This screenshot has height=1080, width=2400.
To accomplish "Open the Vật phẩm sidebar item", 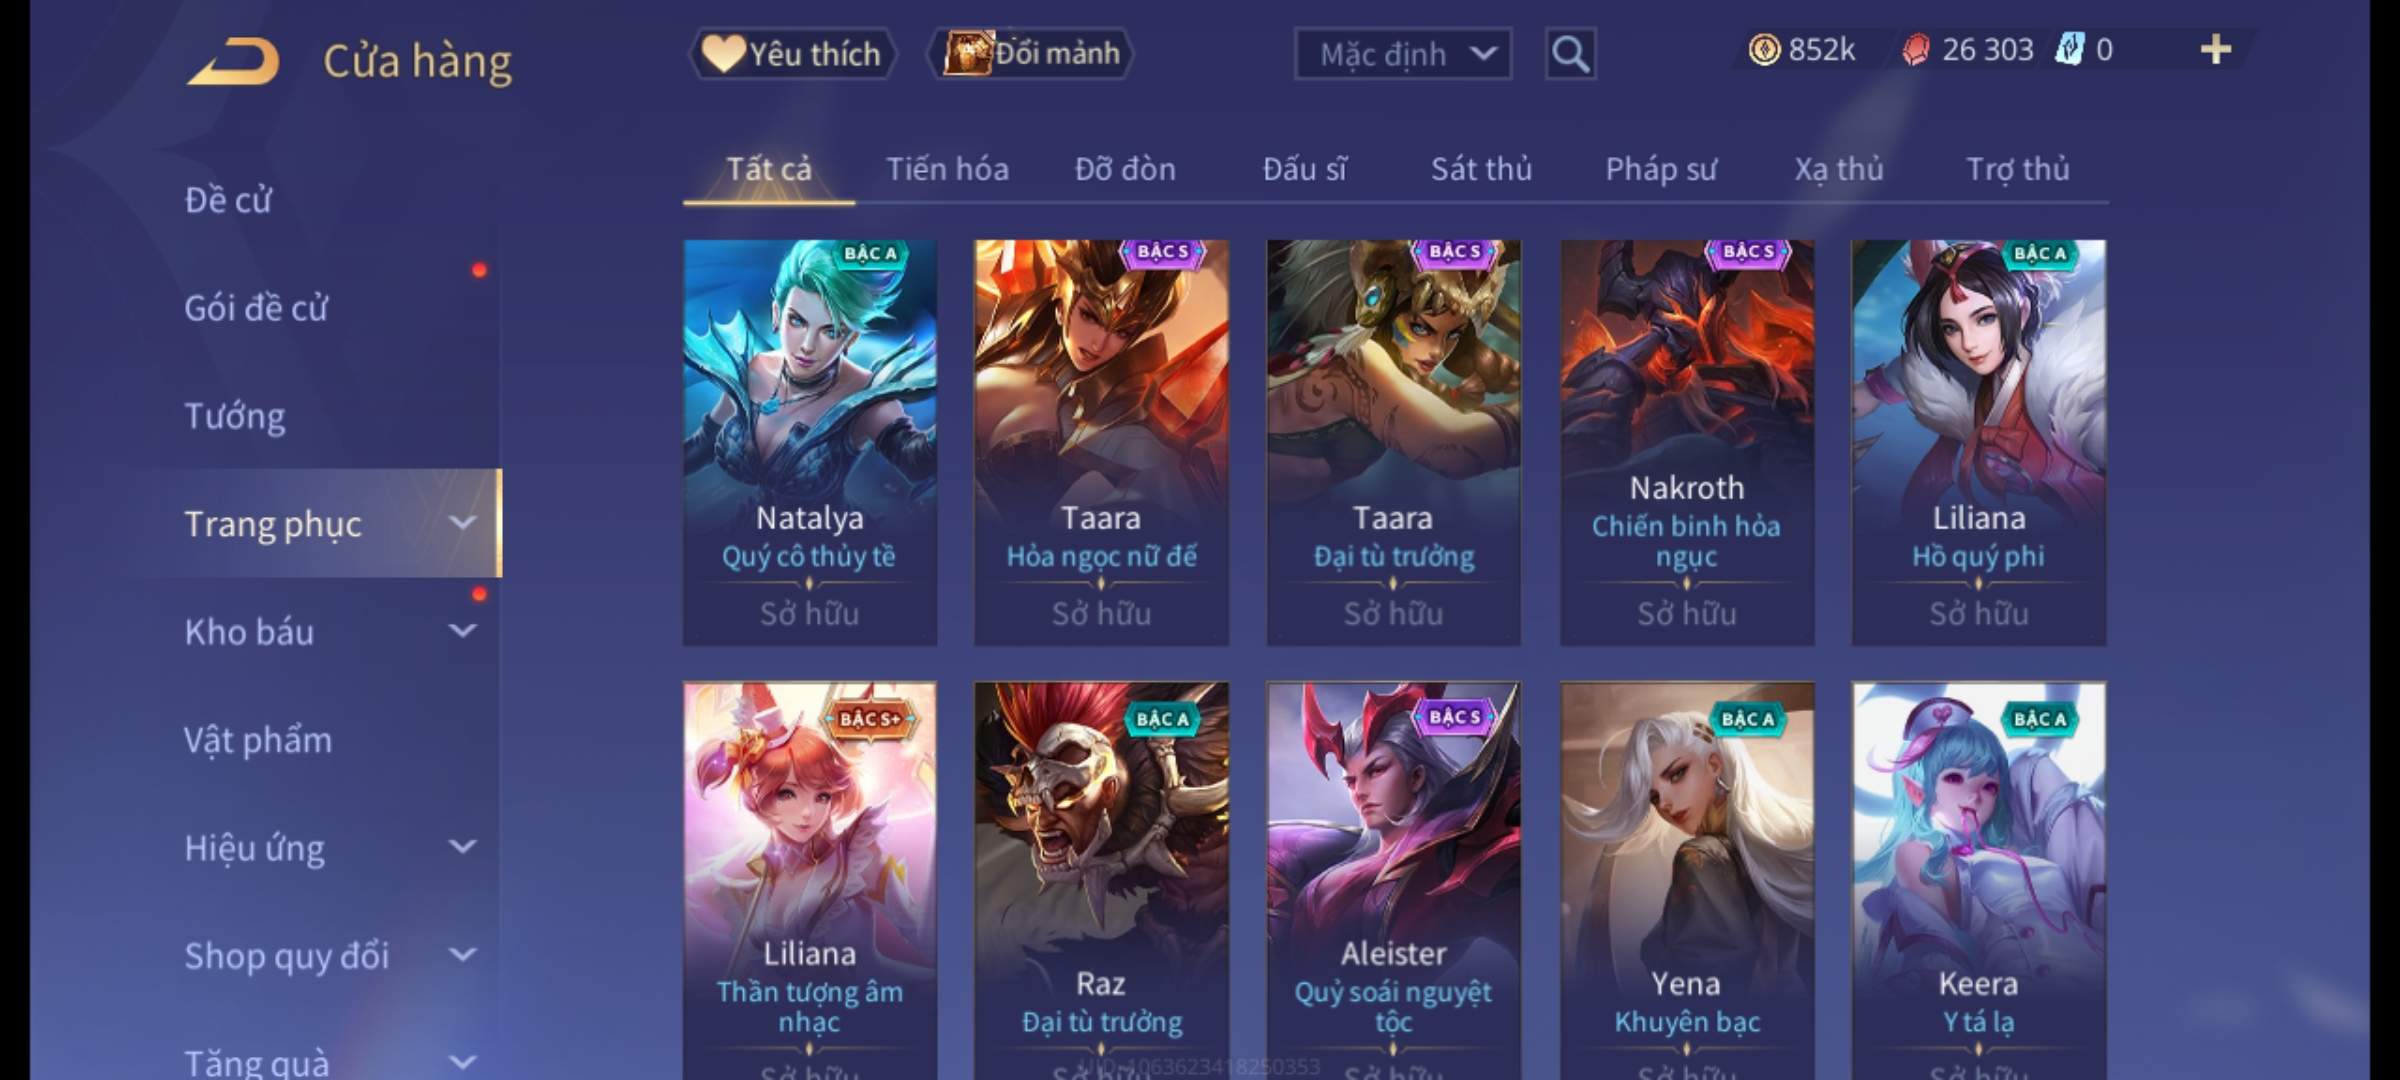I will (x=258, y=739).
